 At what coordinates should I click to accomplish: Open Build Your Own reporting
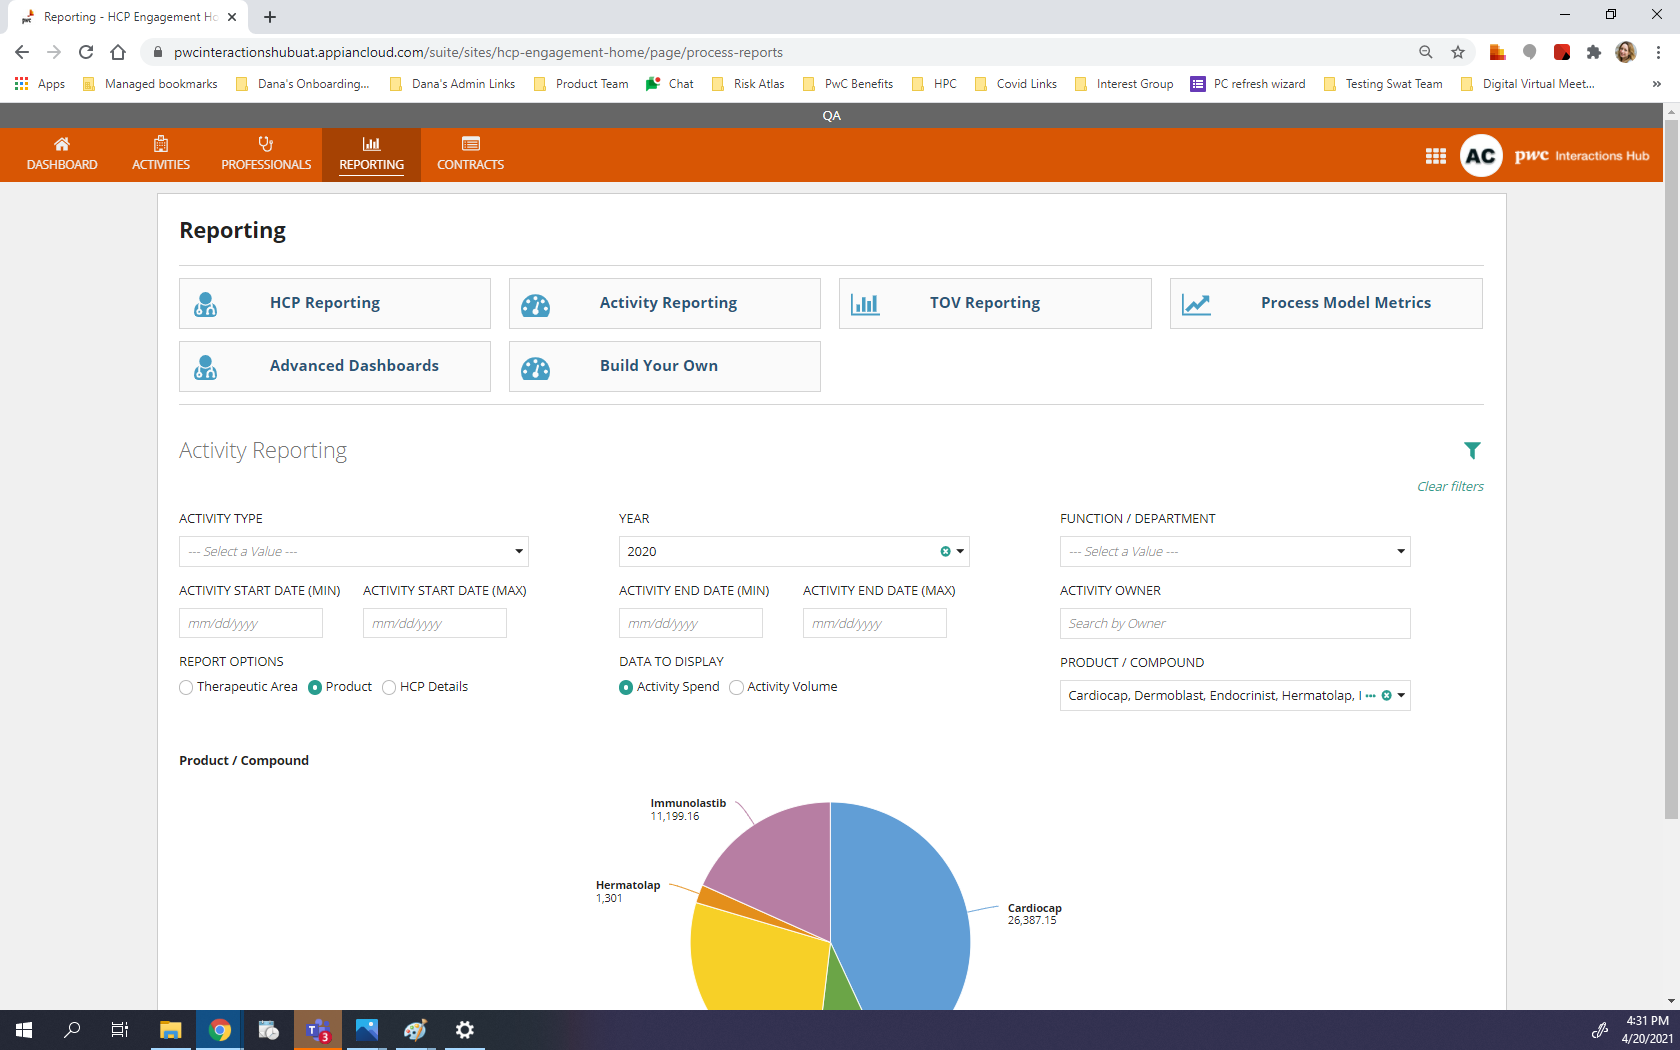pyautogui.click(x=658, y=366)
